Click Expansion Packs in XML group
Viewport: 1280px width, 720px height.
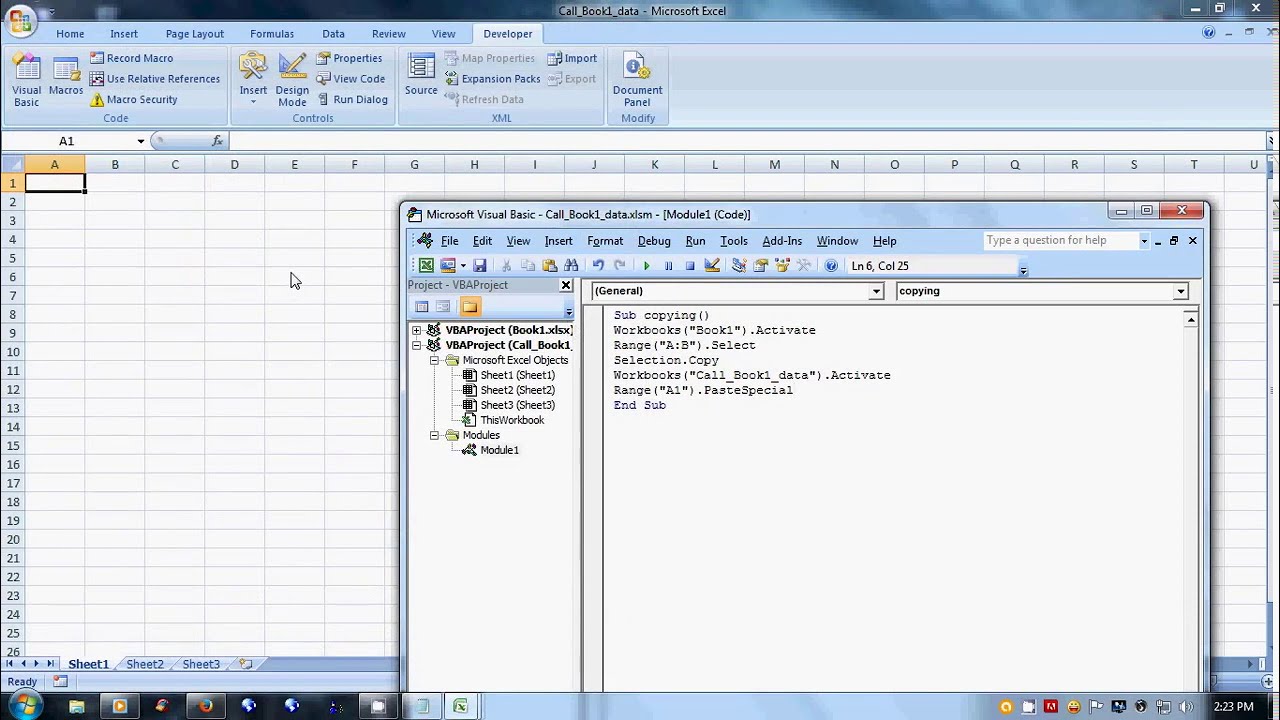pos(493,79)
